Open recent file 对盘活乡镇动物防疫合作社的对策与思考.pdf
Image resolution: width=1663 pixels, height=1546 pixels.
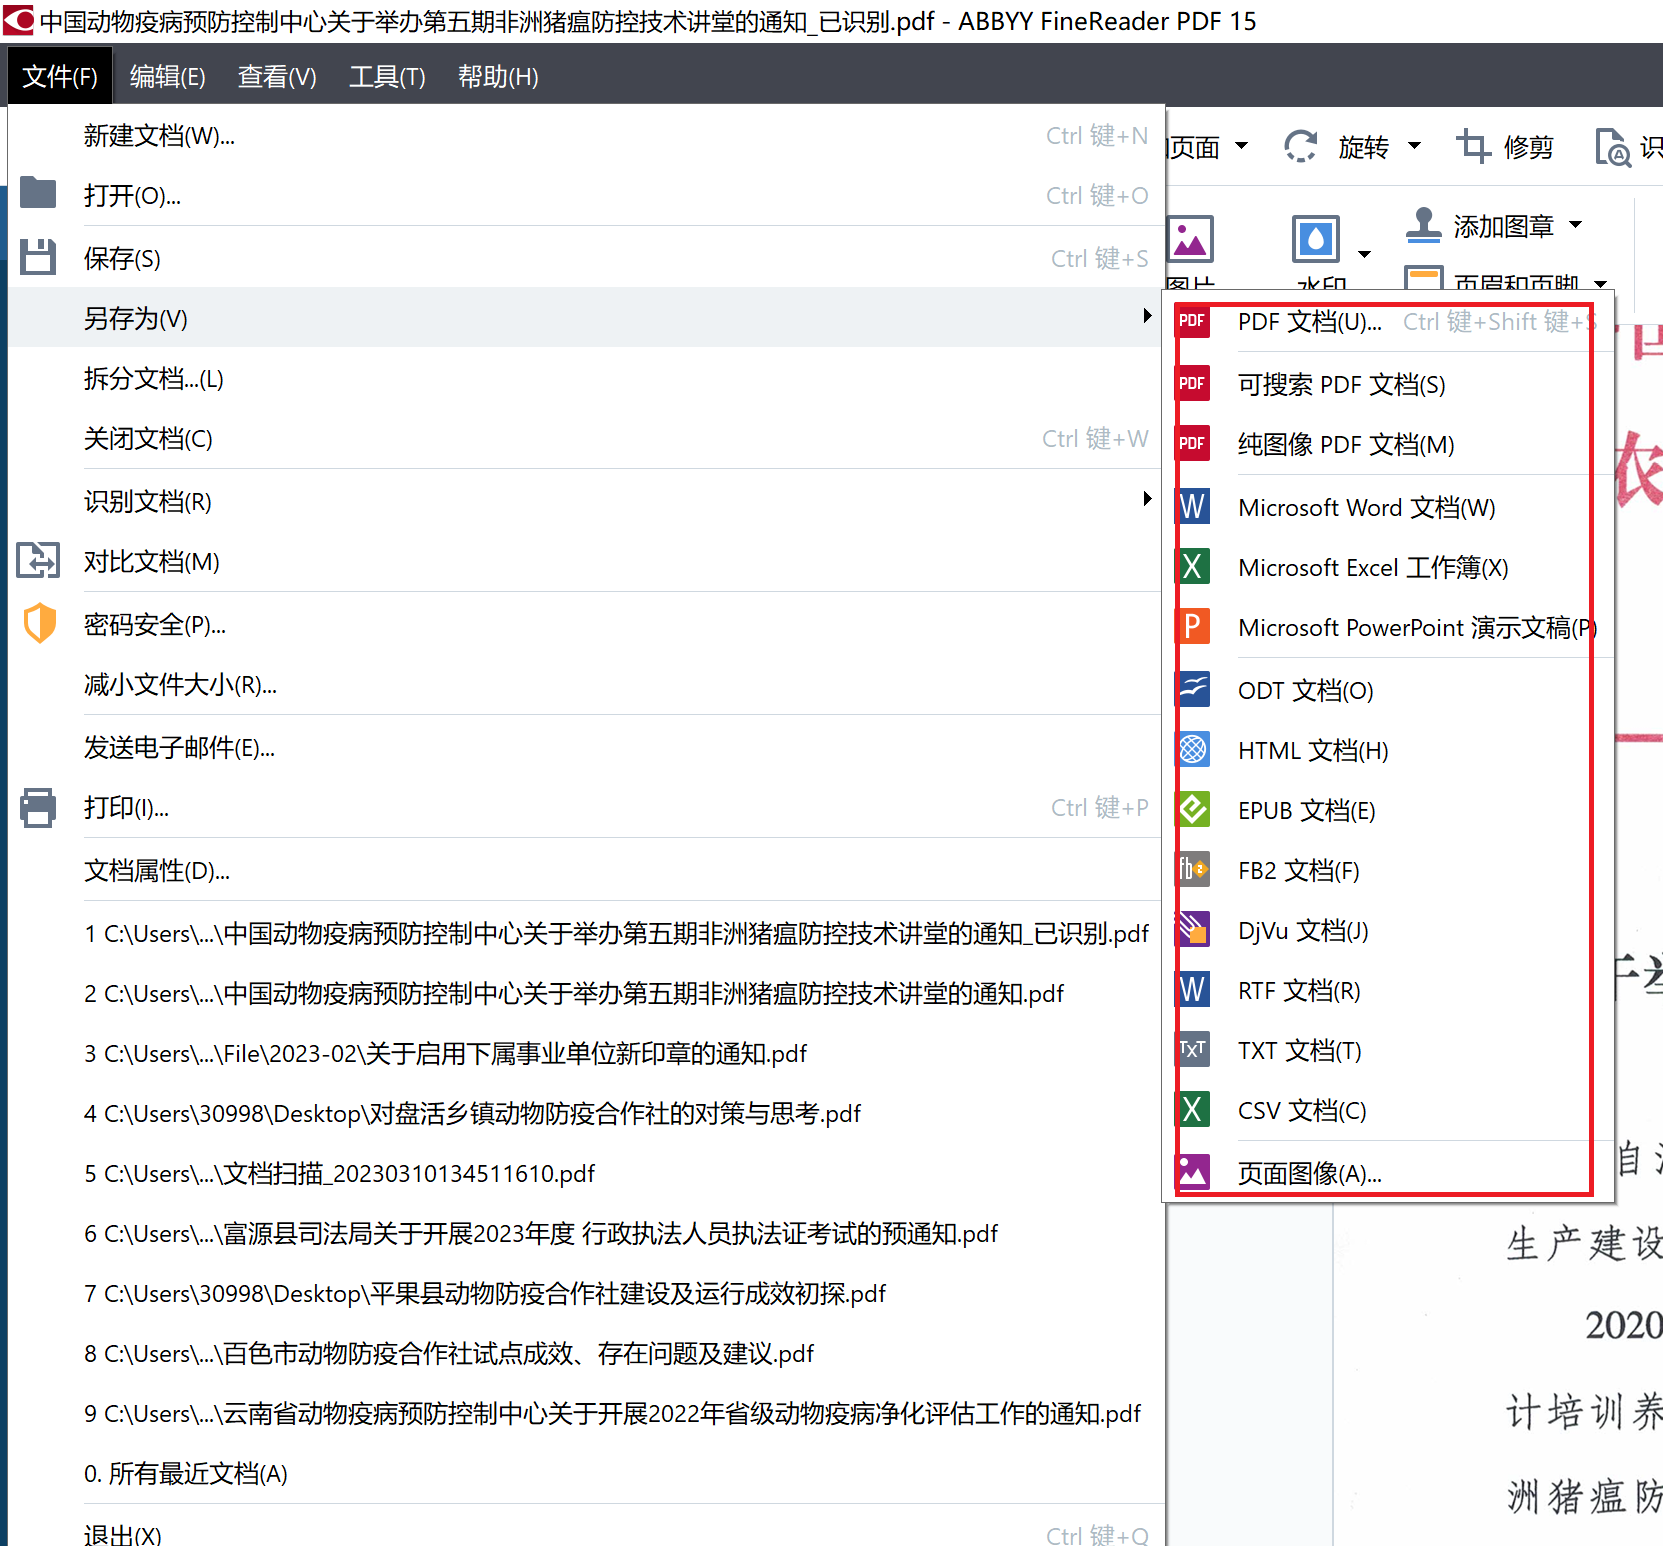click(x=586, y=1113)
